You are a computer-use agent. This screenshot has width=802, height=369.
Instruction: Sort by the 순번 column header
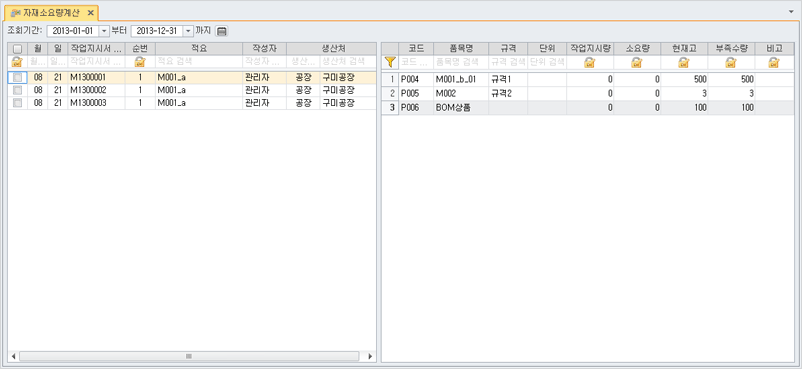point(140,49)
